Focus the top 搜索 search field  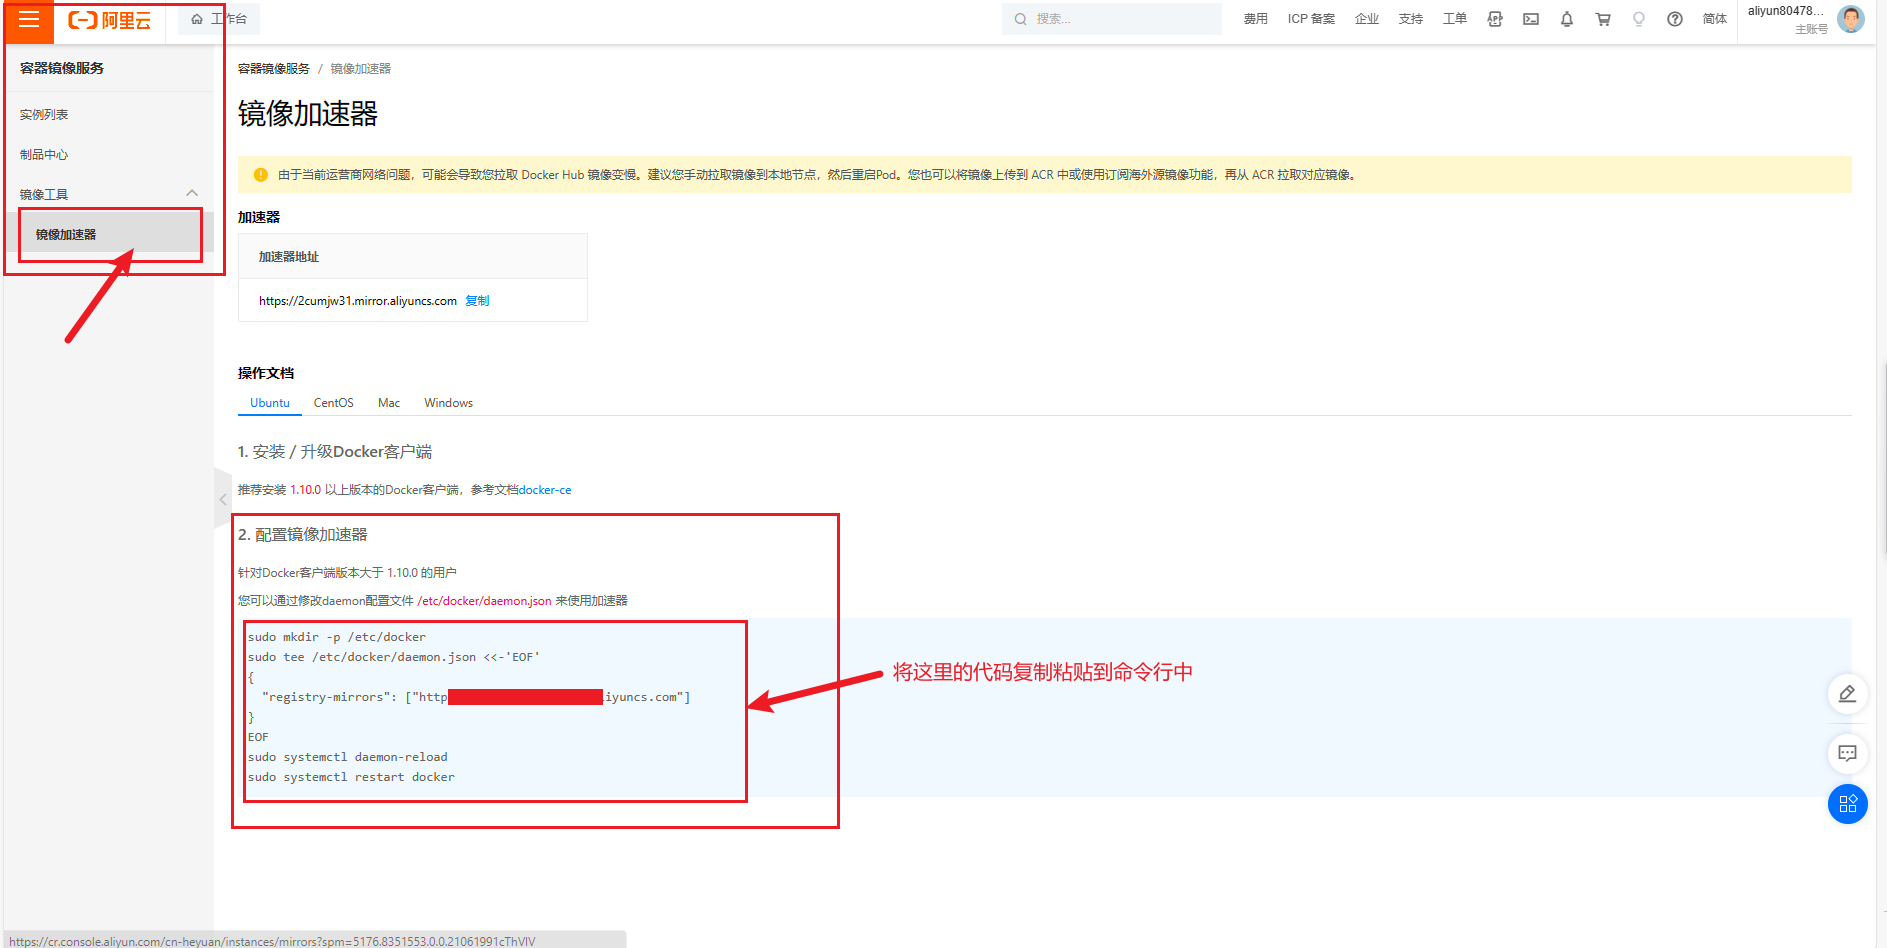(1112, 19)
